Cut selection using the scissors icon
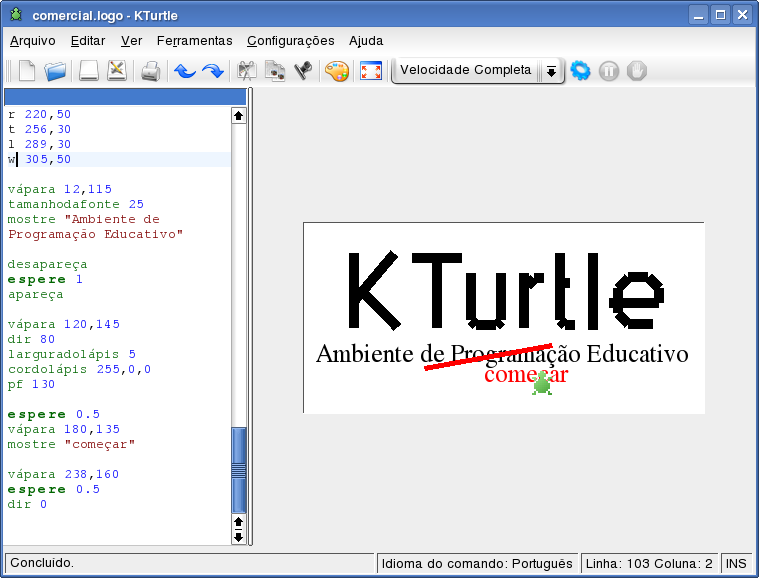The height and width of the screenshot is (578, 759). [x=246, y=71]
